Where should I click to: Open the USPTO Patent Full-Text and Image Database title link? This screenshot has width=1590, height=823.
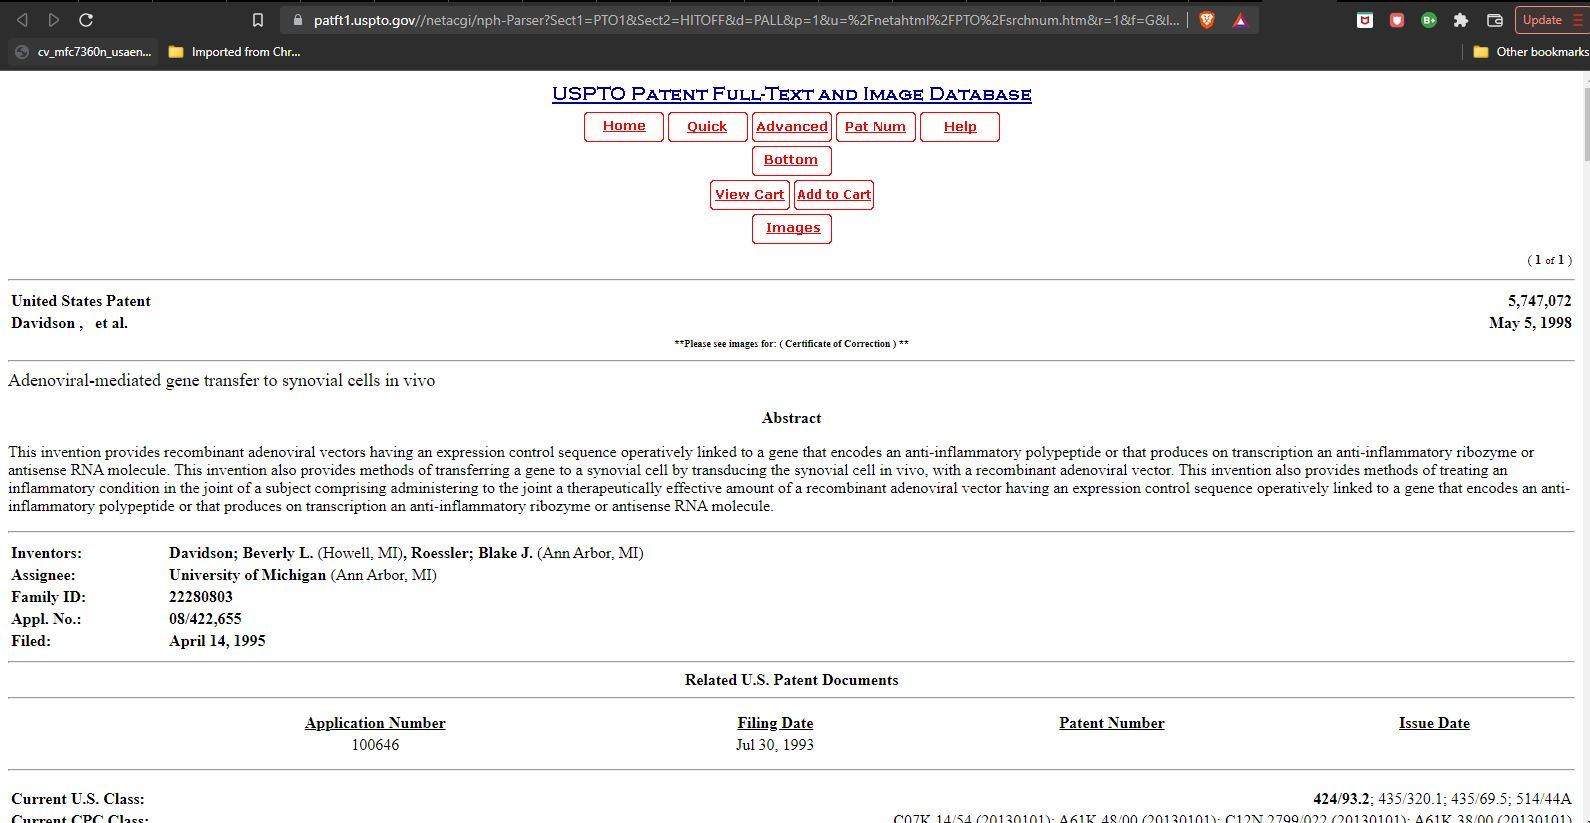coord(791,94)
